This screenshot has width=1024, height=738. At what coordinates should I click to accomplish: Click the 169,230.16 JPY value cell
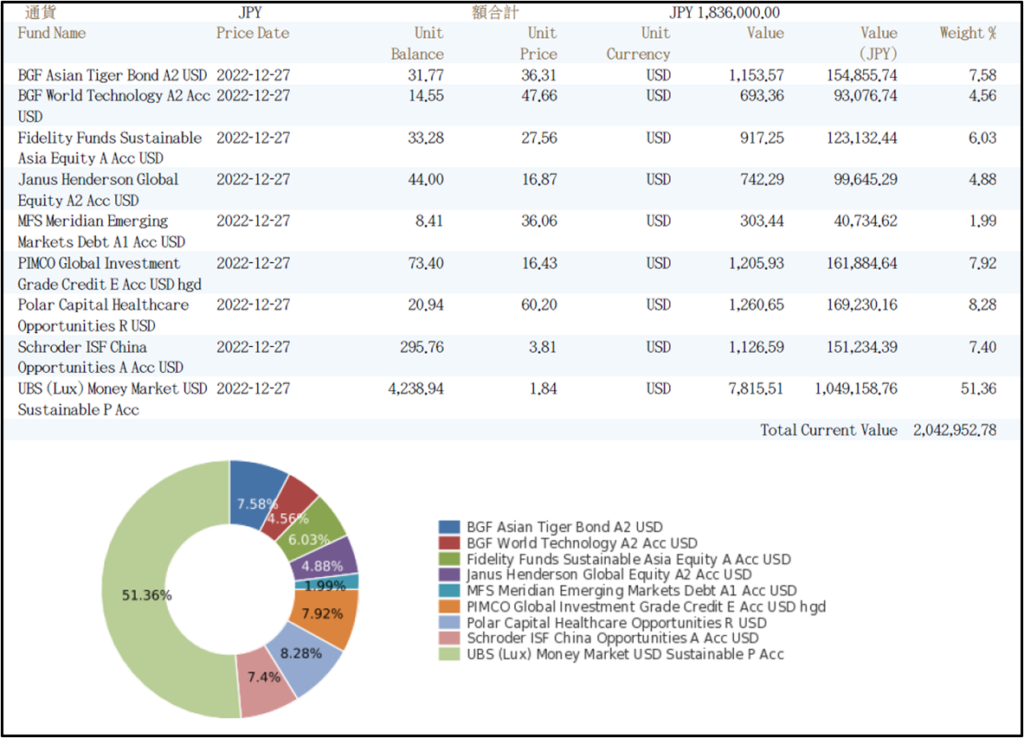(862, 304)
